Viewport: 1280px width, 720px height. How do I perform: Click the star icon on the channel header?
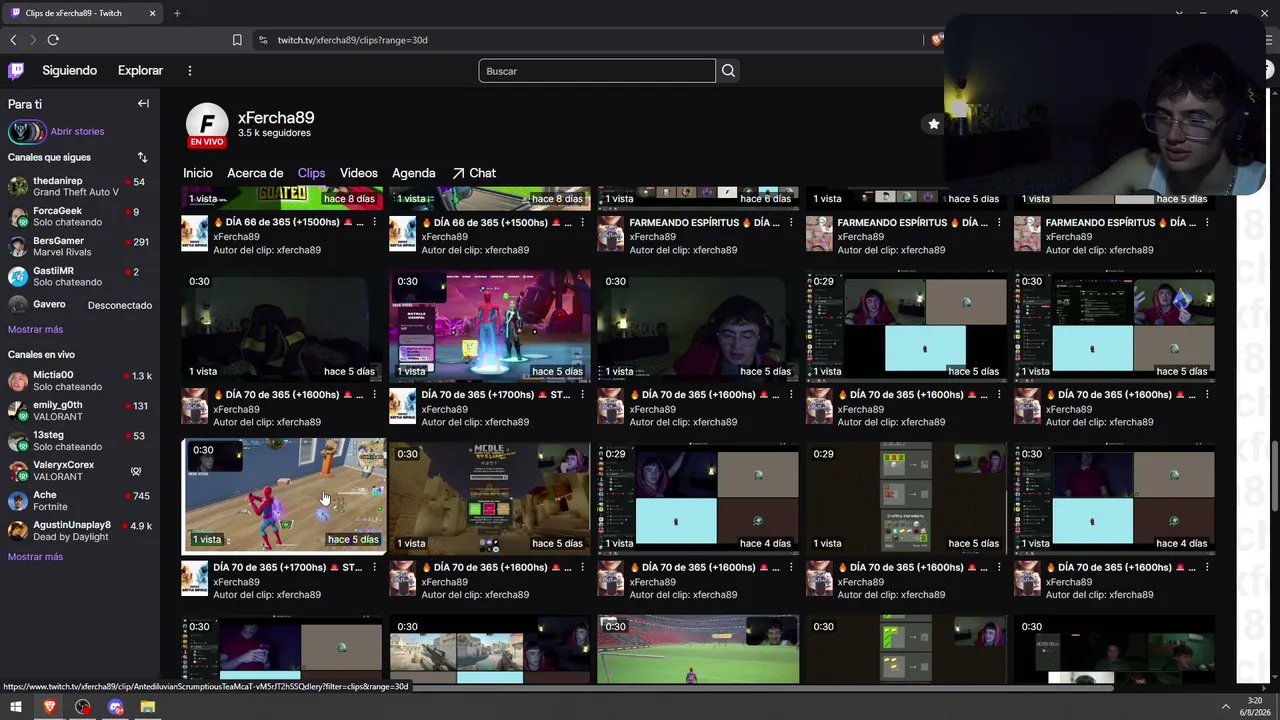point(933,124)
